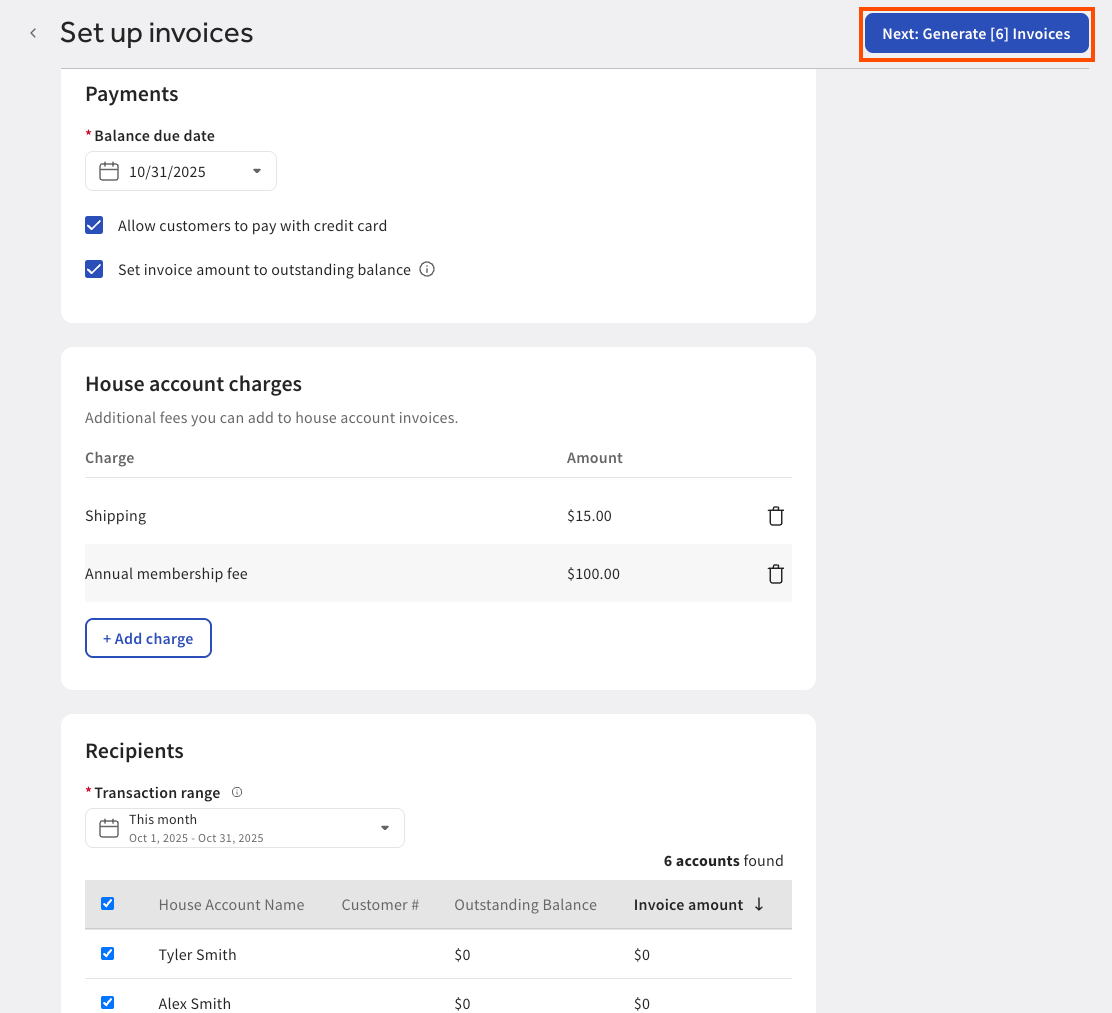This screenshot has width=1112, height=1013.
Task: Delete the Shipping charge using trash icon
Action: pyautogui.click(x=775, y=515)
